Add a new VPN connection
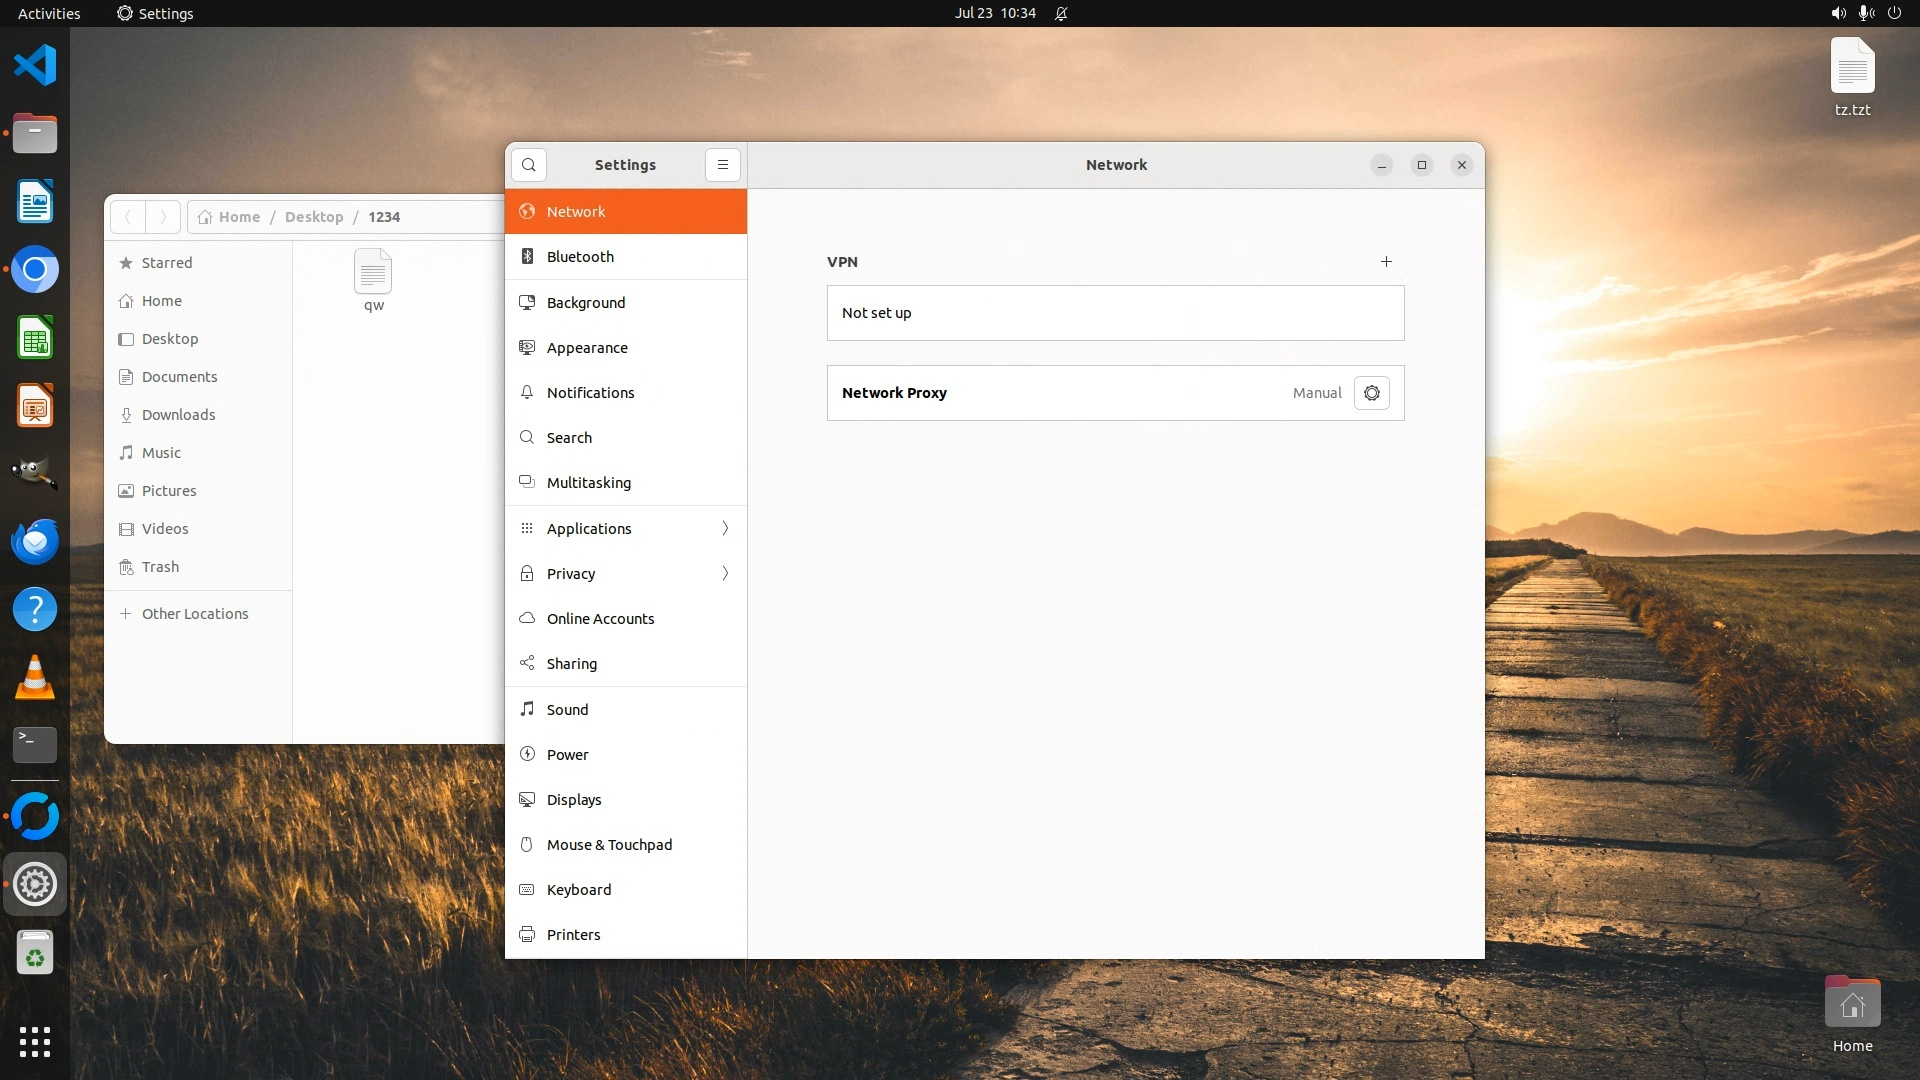 pyautogui.click(x=1386, y=262)
